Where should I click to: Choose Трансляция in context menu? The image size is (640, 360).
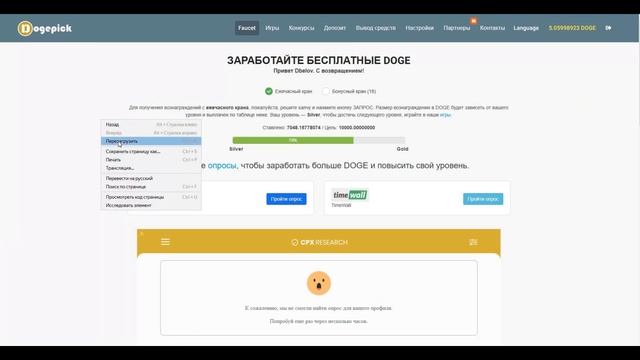click(151, 168)
